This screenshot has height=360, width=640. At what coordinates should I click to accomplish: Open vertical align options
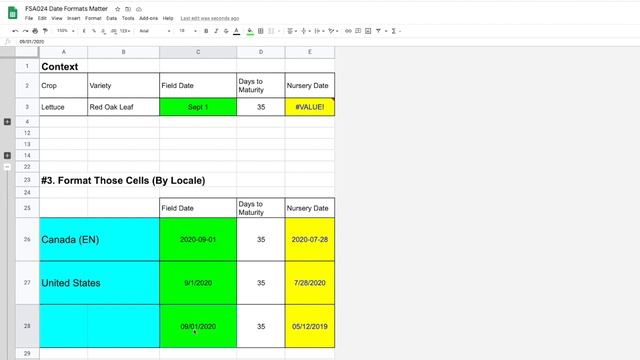pyautogui.click(x=305, y=31)
